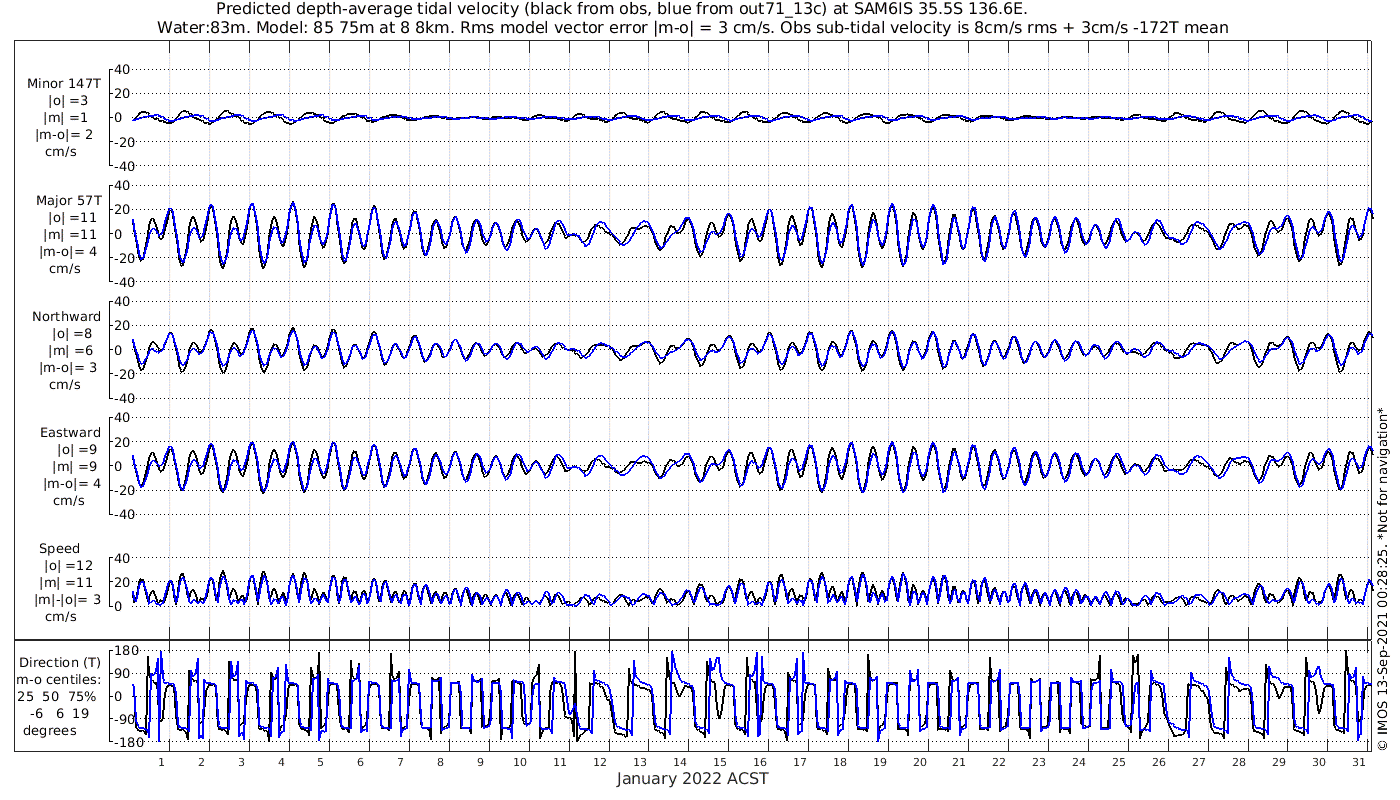This screenshot has width=1400, height=800.
Task: Click the "|m-o|= 2" value under Minor
Action: tap(66, 134)
